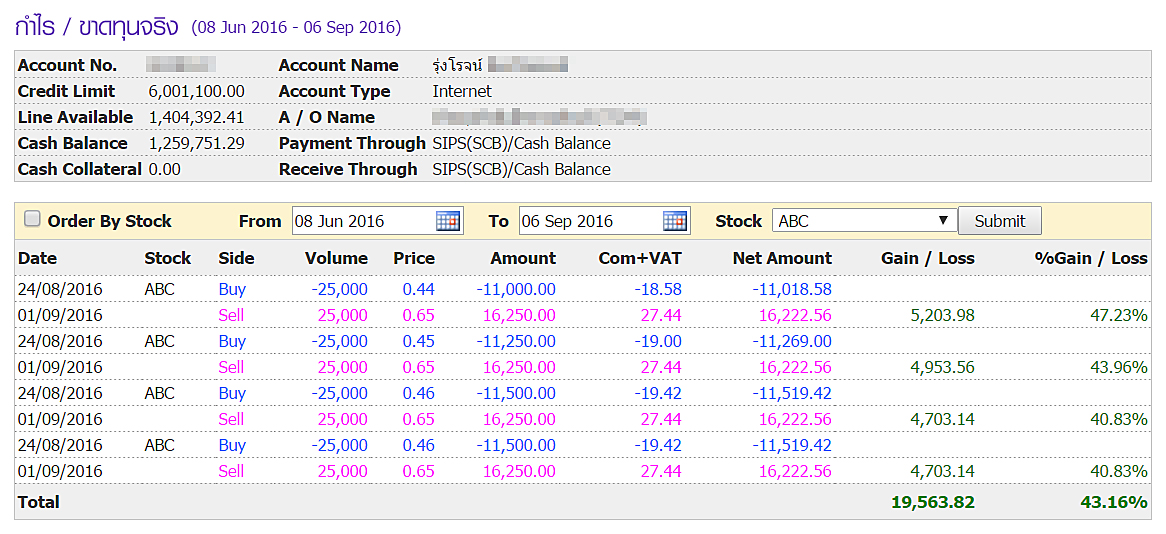Click the Submit button
1166x534 pixels.
[x=999, y=221]
